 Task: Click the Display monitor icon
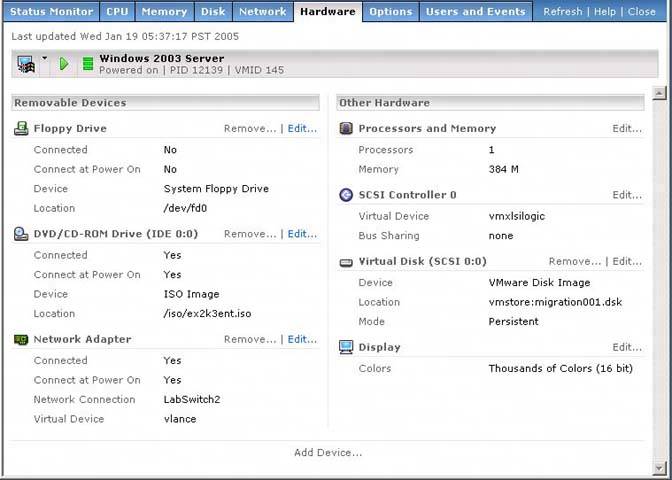346,347
